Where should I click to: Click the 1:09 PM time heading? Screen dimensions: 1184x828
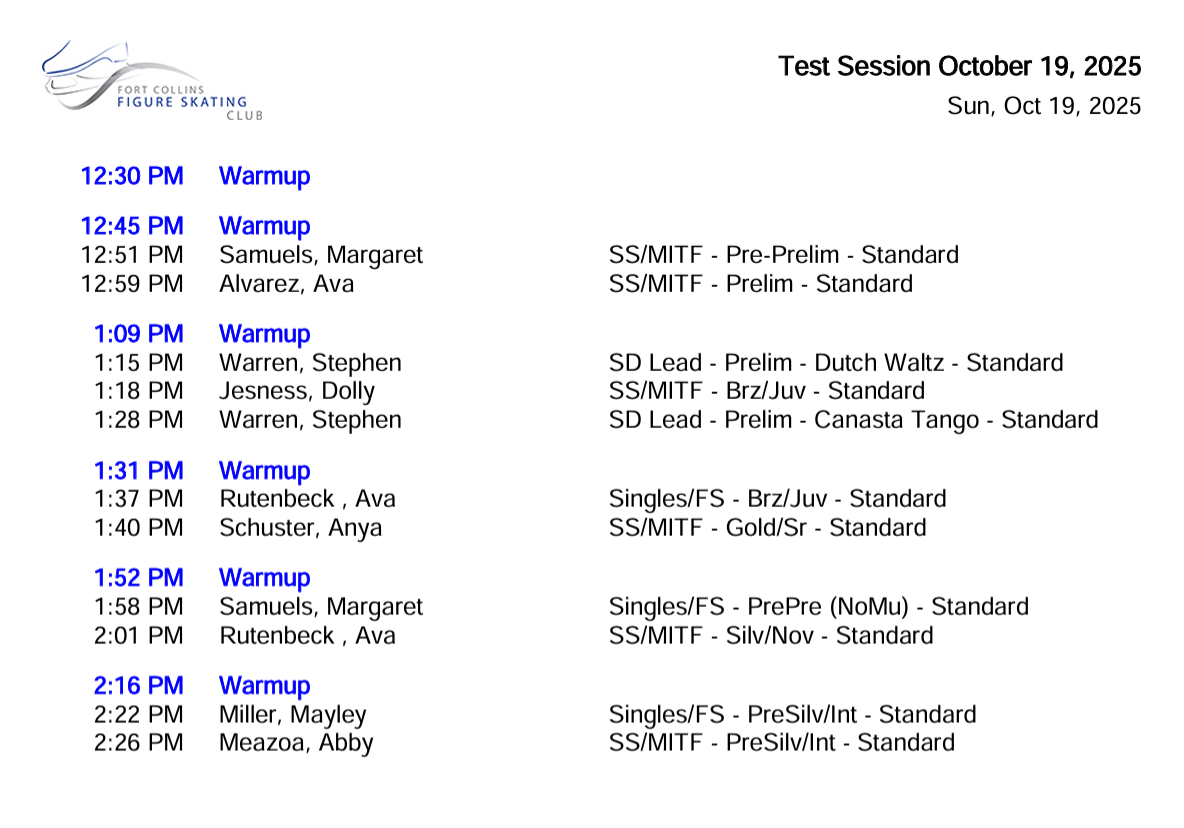point(138,334)
